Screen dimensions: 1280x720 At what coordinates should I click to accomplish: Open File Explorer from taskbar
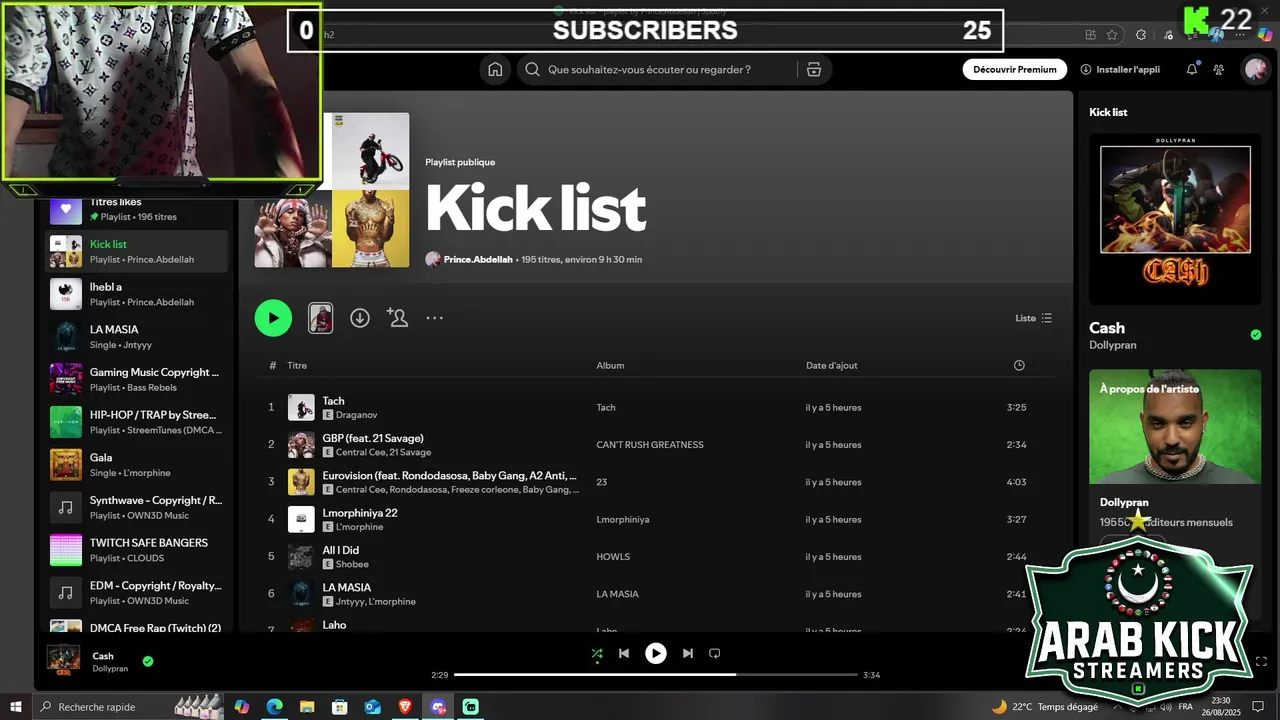[307, 707]
